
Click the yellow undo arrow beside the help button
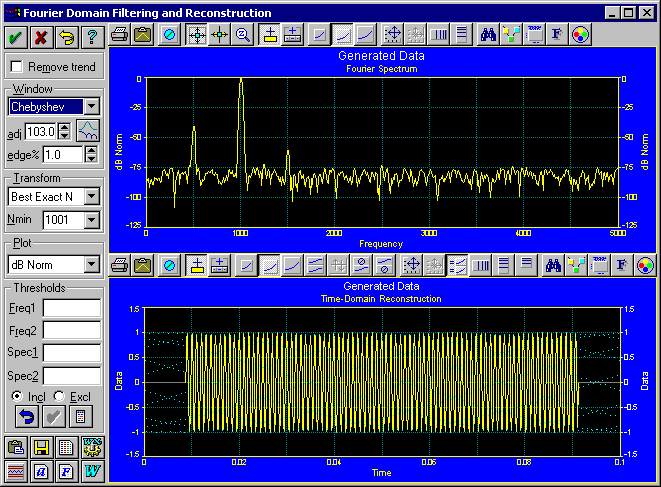pos(67,37)
